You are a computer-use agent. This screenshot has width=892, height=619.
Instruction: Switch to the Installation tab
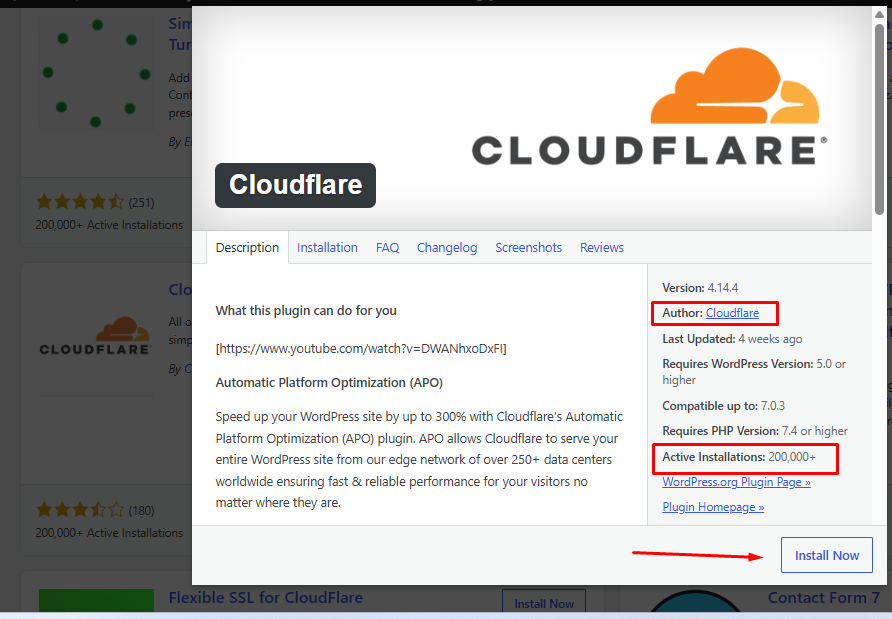point(327,247)
